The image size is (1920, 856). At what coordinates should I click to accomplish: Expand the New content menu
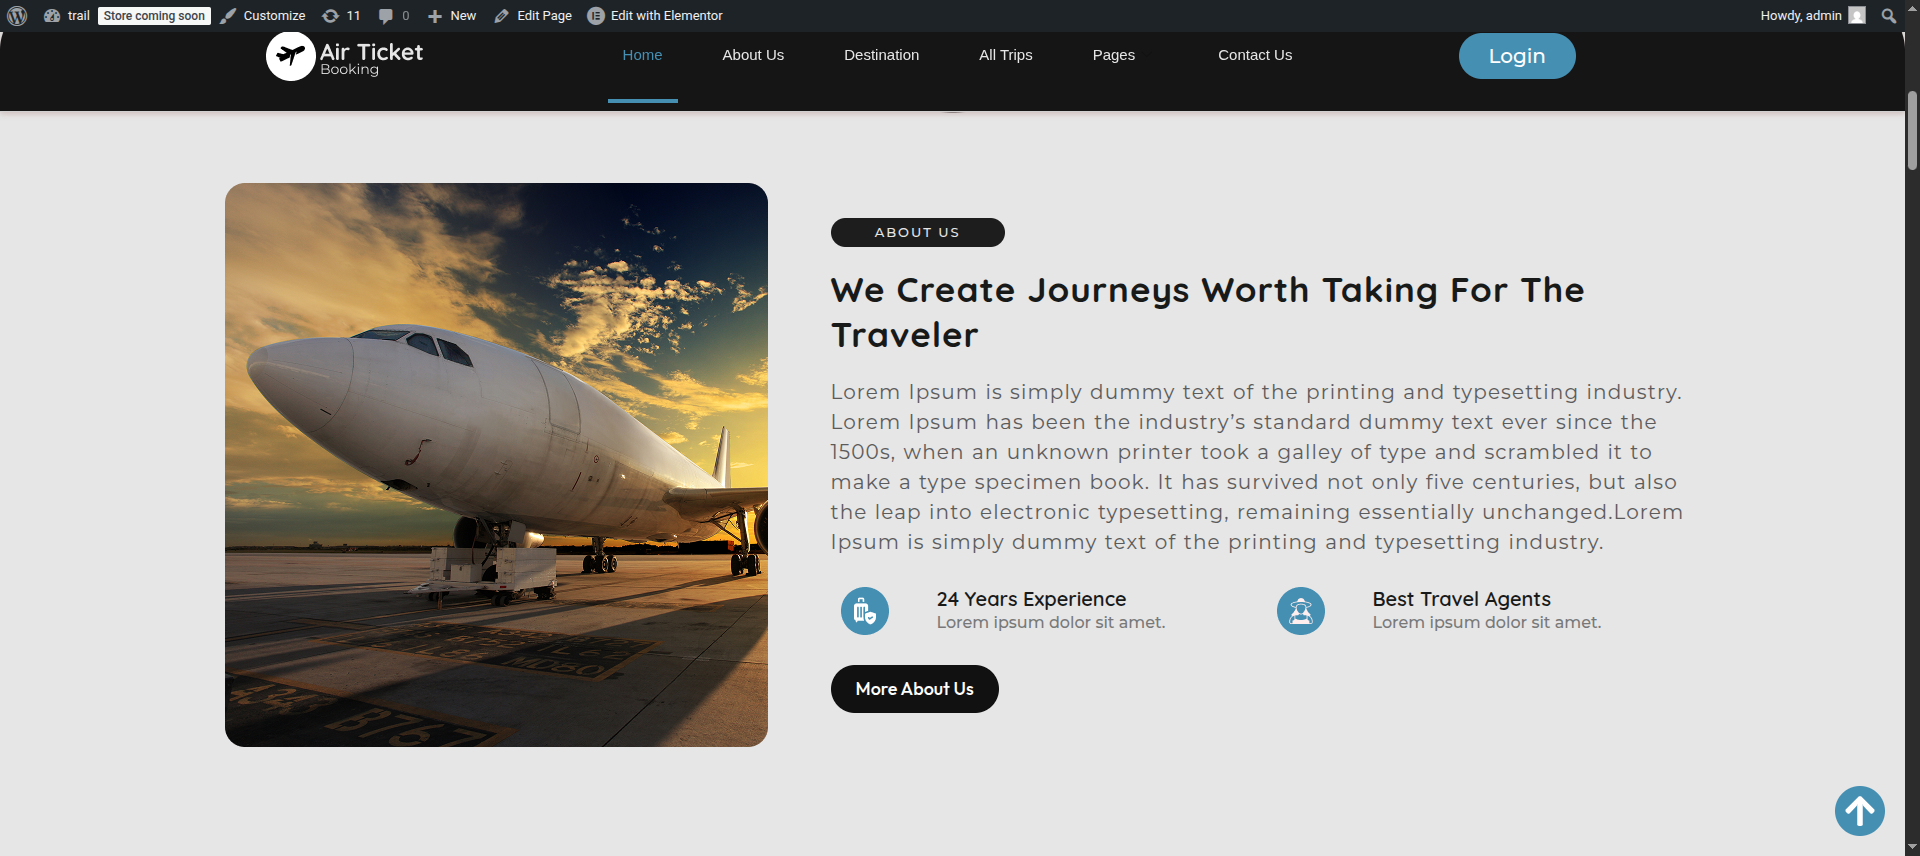tap(452, 16)
